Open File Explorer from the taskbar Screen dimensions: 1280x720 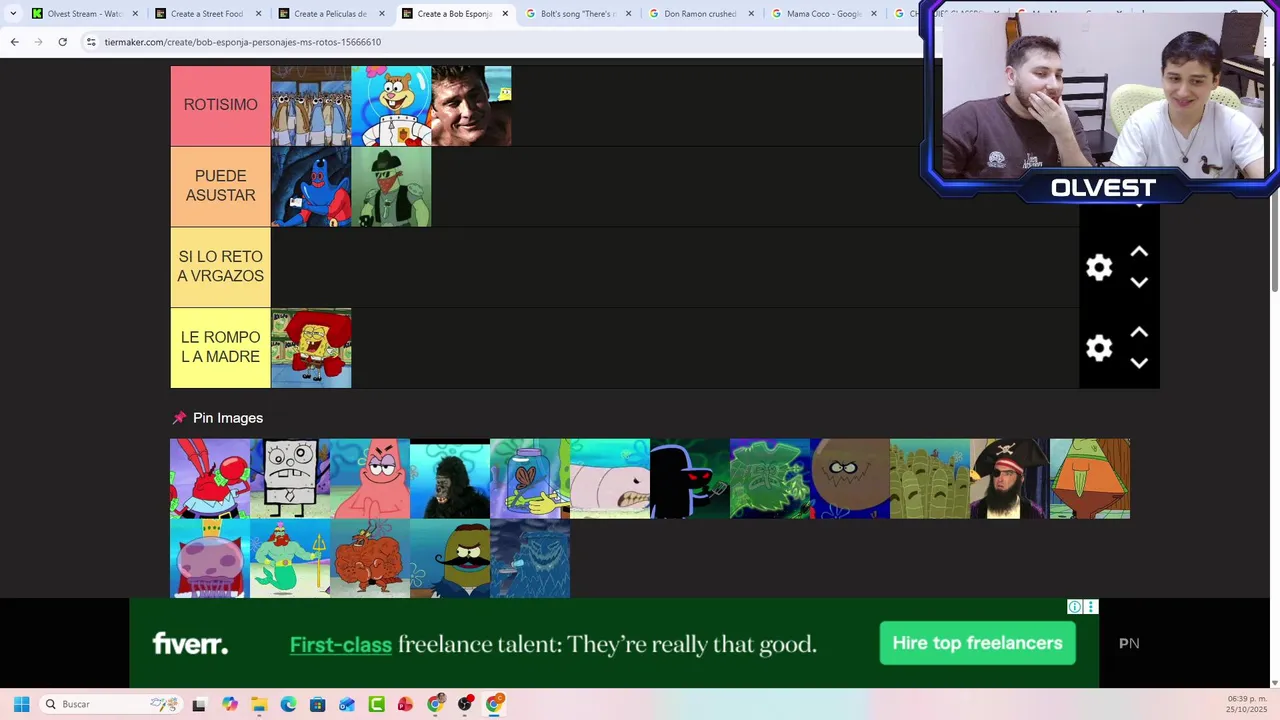point(259,704)
